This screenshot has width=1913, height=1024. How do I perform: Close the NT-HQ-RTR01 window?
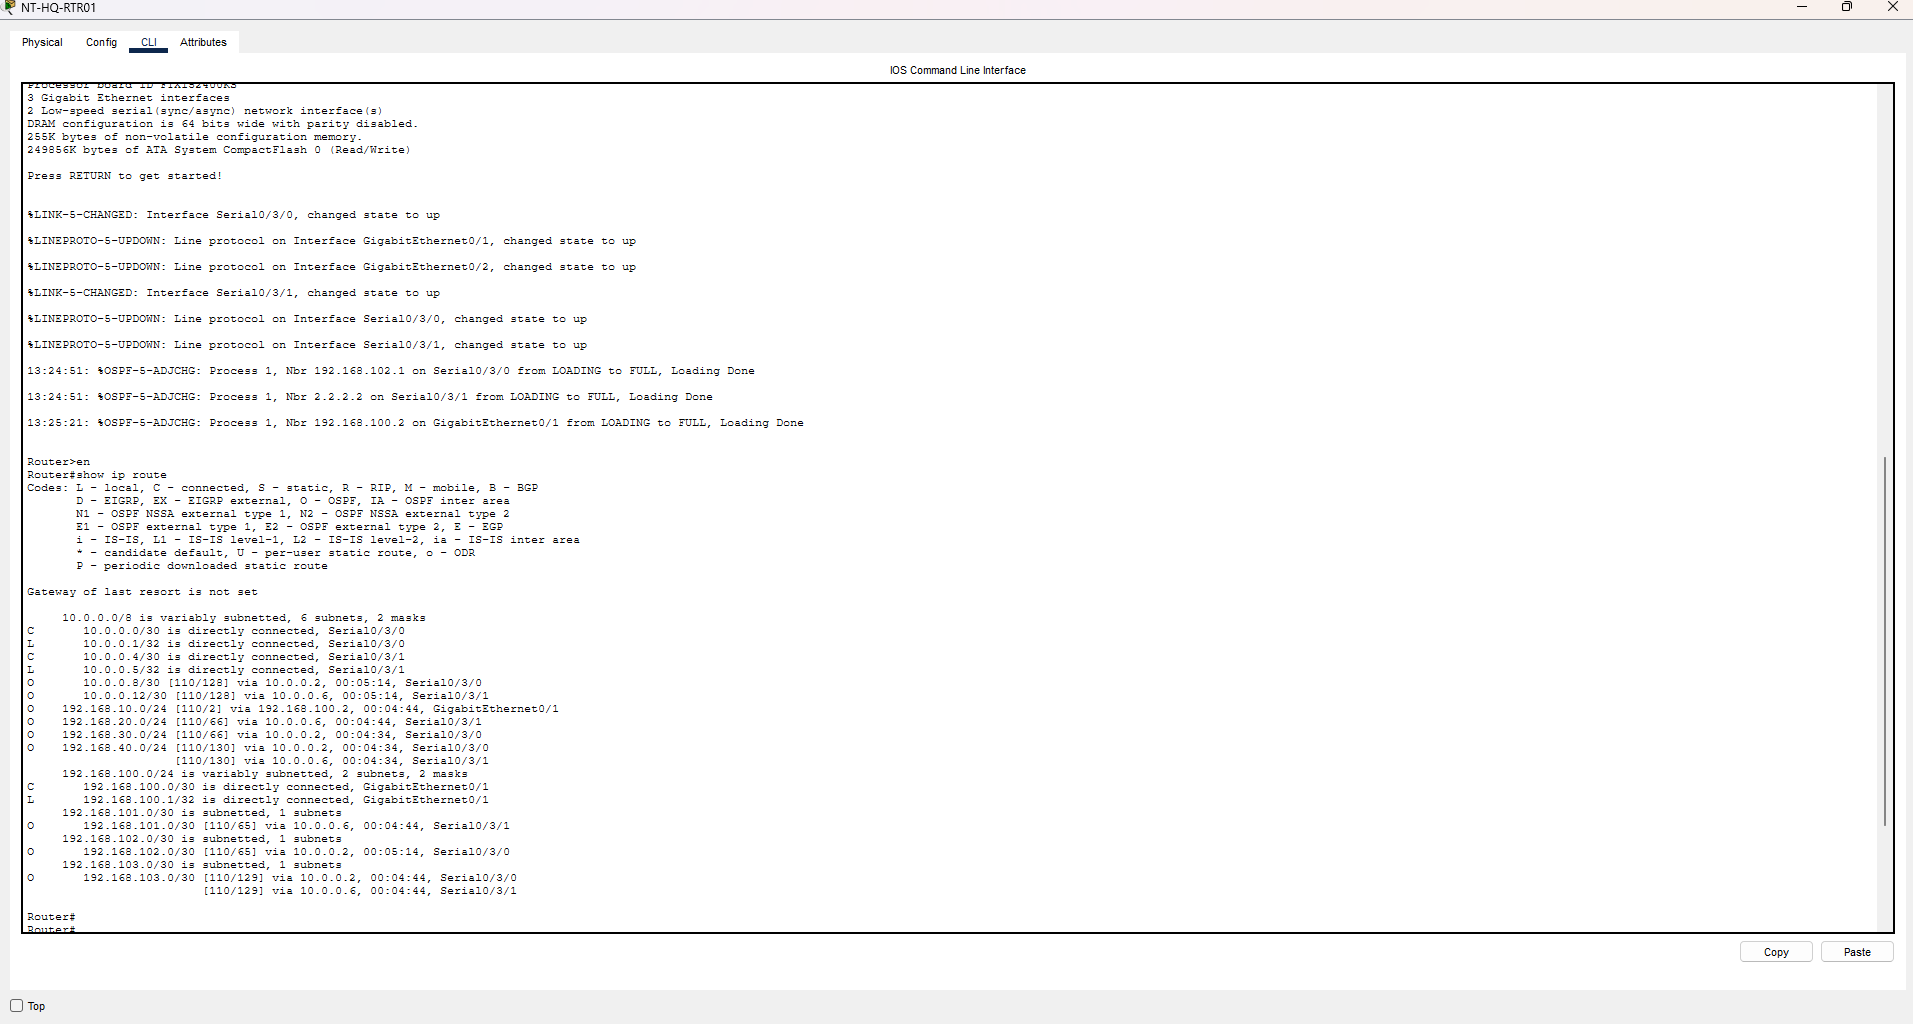pos(1892,7)
